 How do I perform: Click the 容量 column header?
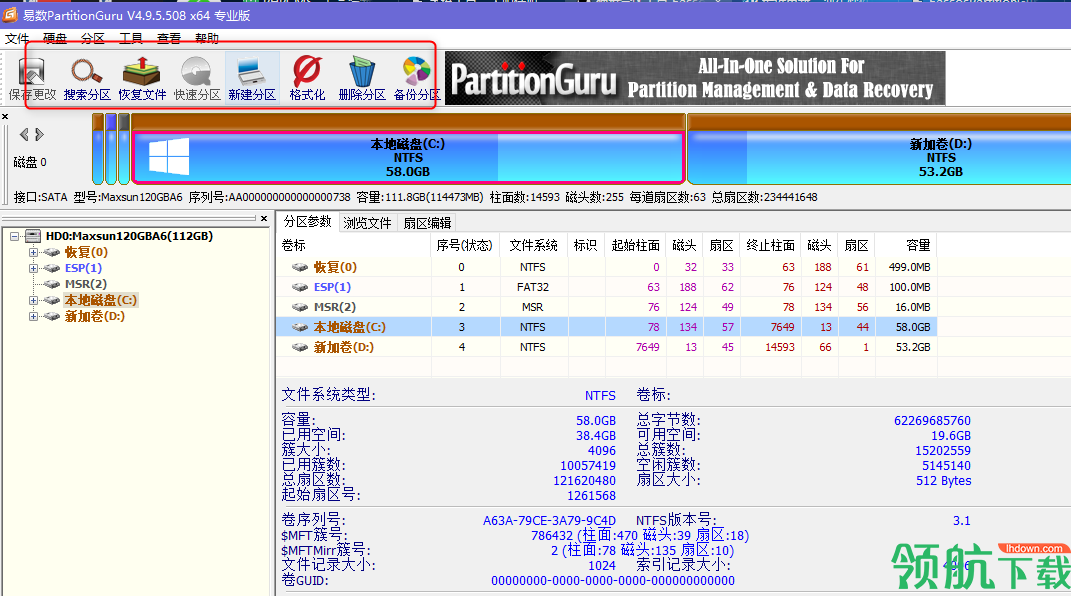tap(907, 245)
